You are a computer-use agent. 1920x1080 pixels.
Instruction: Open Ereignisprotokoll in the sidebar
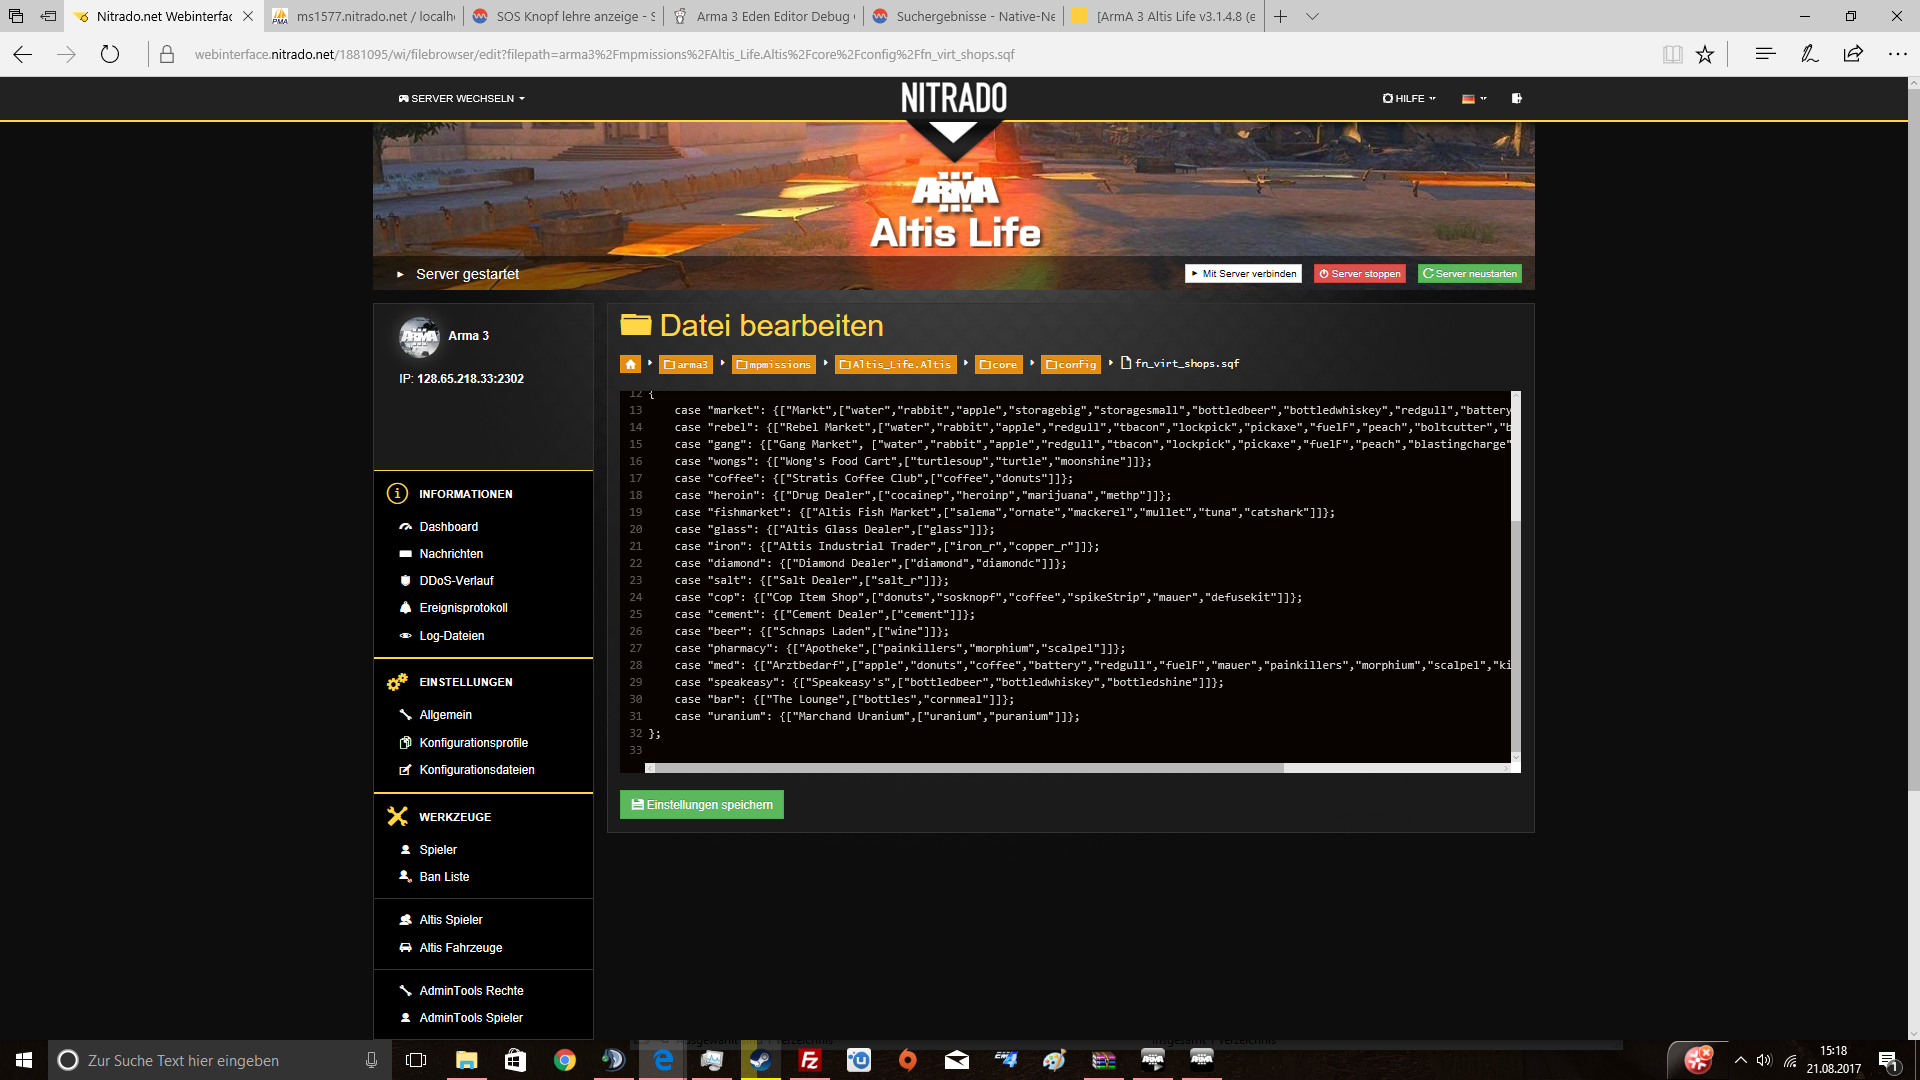(463, 608)
